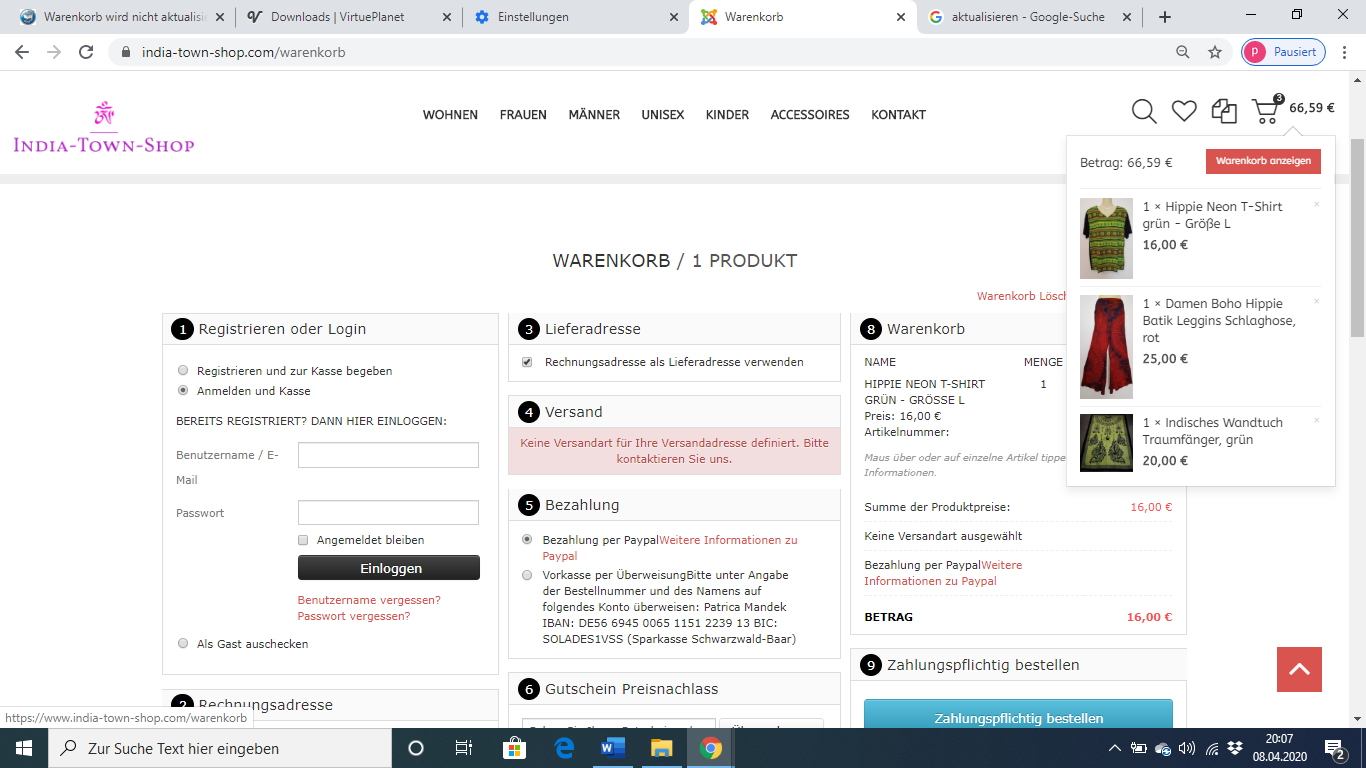
Task: Choose 'Vorkasse per Überweisung' payment option
Action: [x=527, y=575]
